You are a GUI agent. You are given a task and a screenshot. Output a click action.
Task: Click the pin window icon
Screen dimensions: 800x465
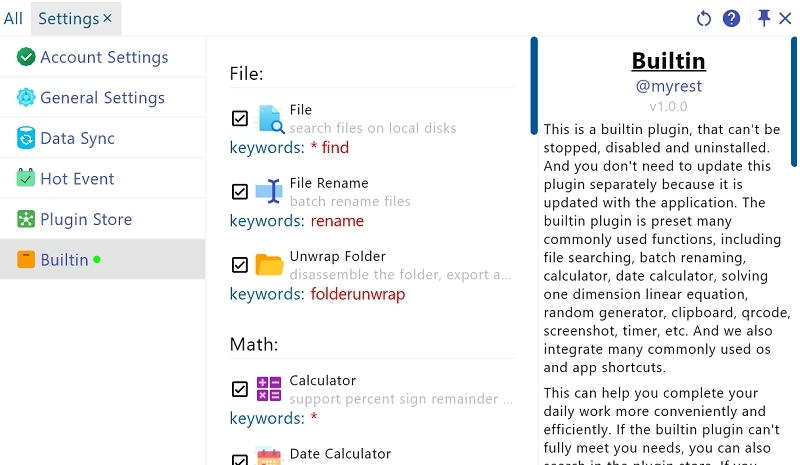(764, 18)
